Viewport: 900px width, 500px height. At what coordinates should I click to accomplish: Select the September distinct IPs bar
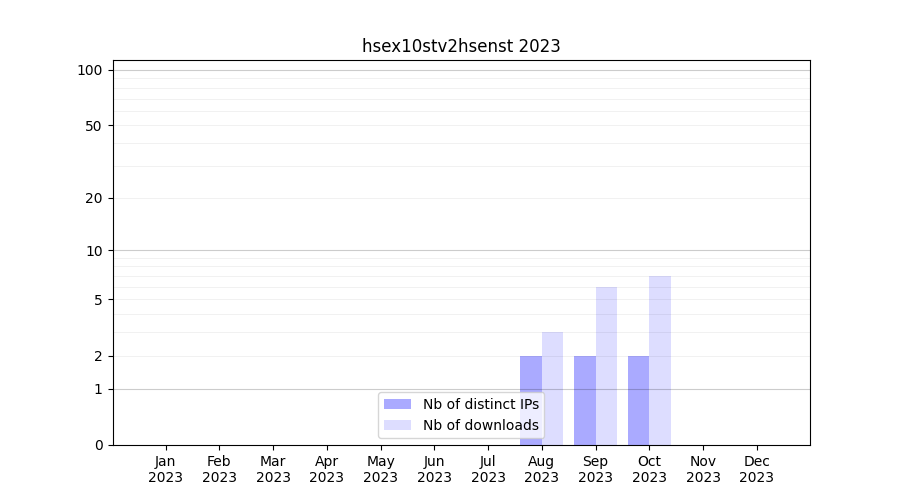coord(584,400)
